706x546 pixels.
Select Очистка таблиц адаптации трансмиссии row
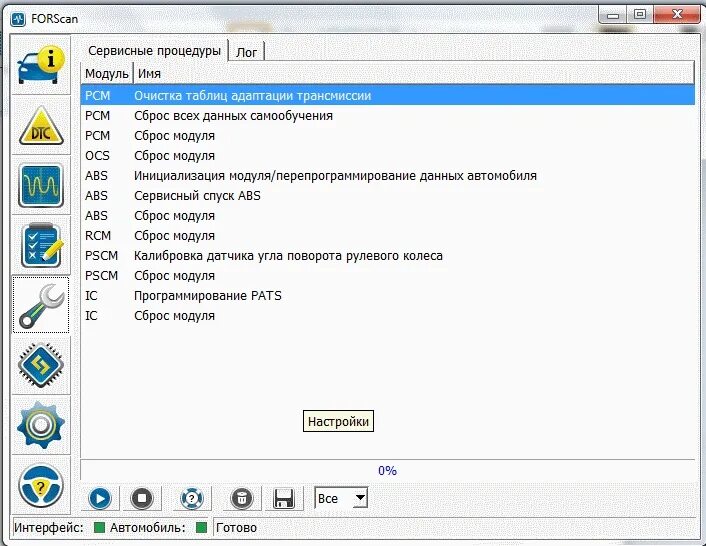tap(388, 95)
